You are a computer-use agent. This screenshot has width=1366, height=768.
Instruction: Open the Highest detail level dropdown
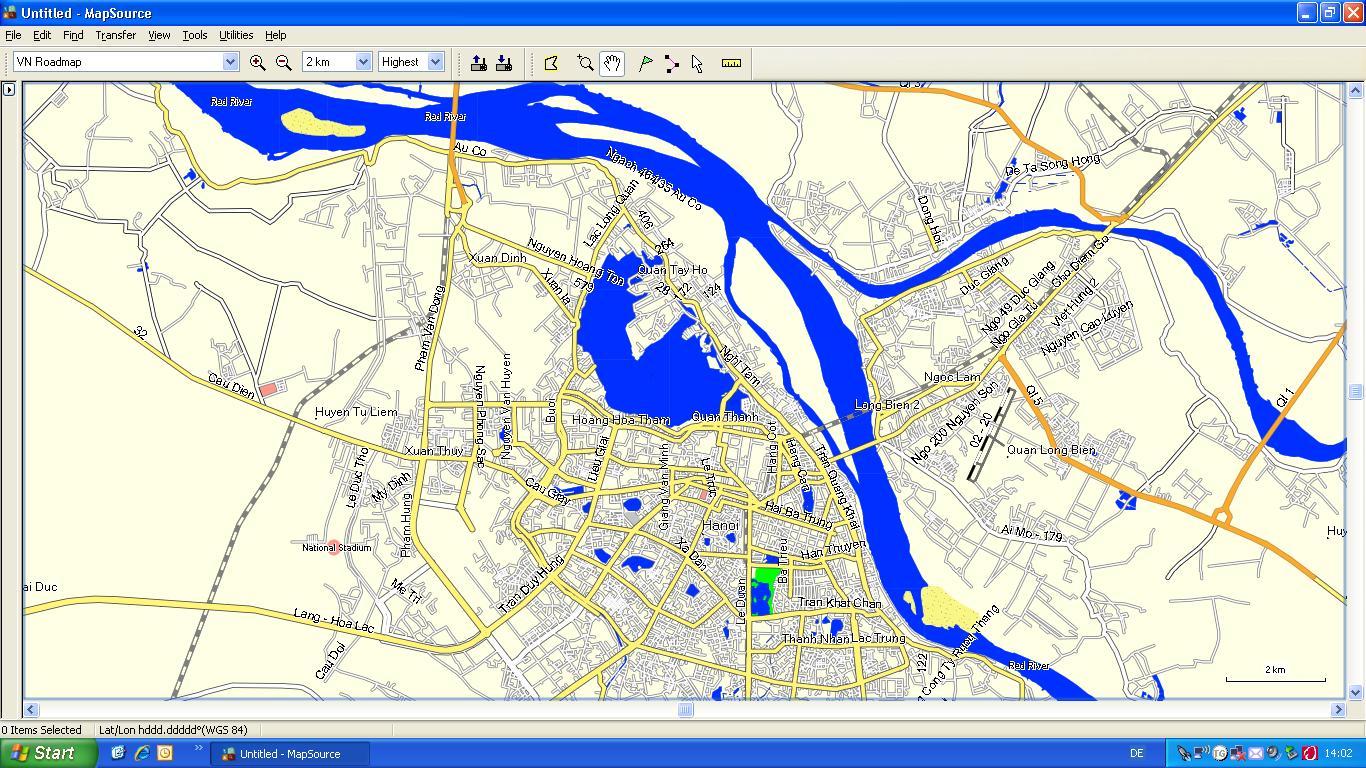(x=435, y=62)
